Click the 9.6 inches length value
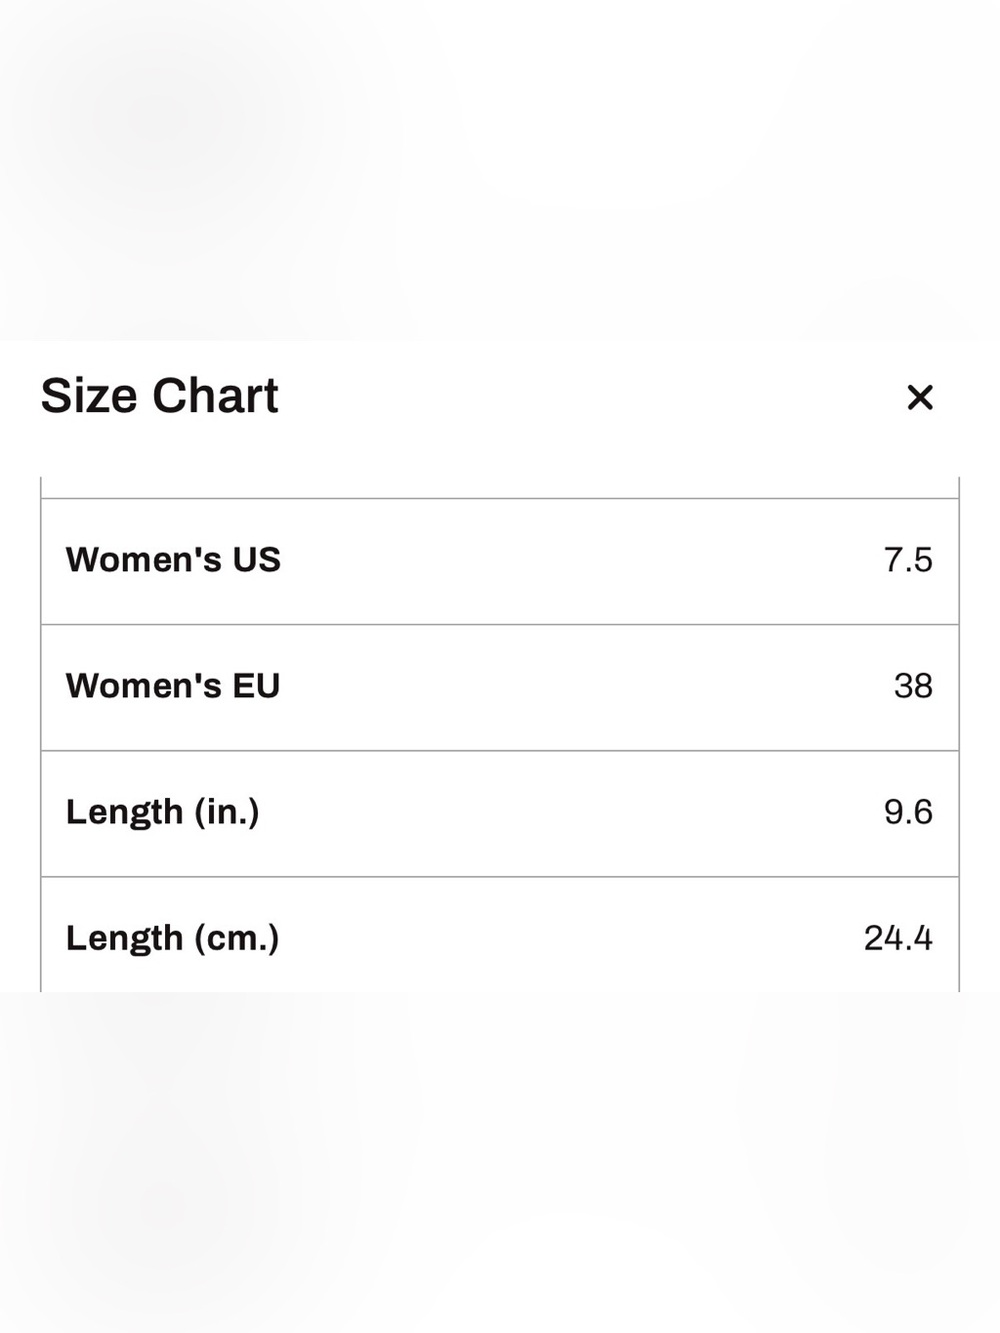1000x1333 pixels. (908, 812)
